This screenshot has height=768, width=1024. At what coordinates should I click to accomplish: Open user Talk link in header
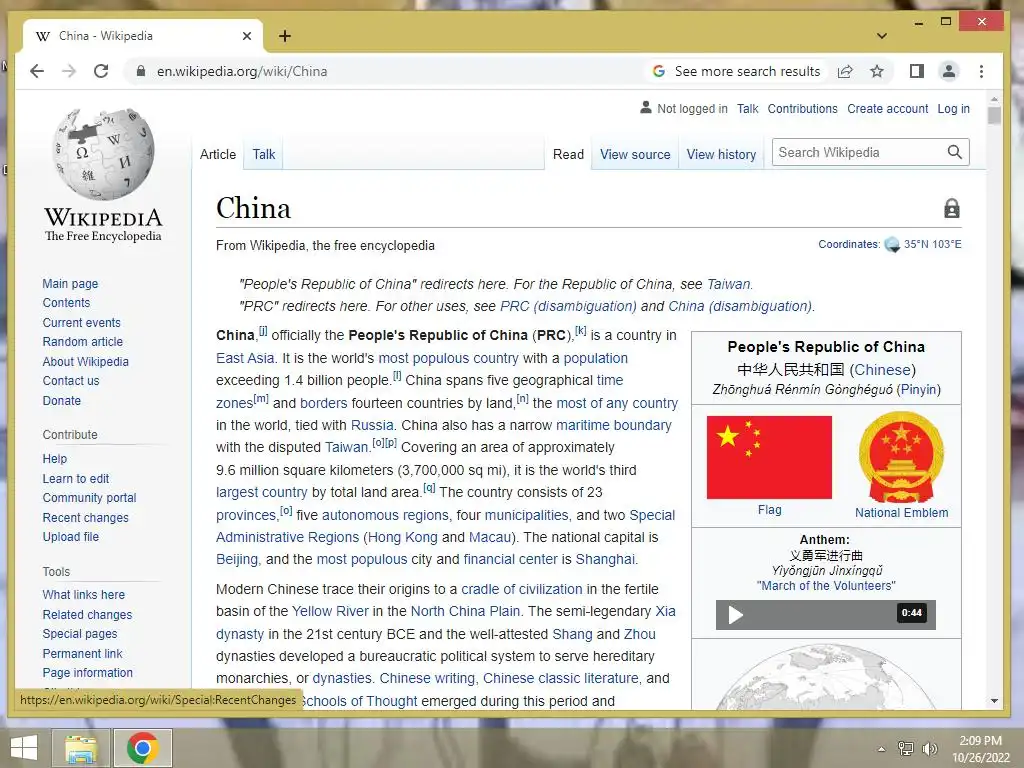[747, 109]
